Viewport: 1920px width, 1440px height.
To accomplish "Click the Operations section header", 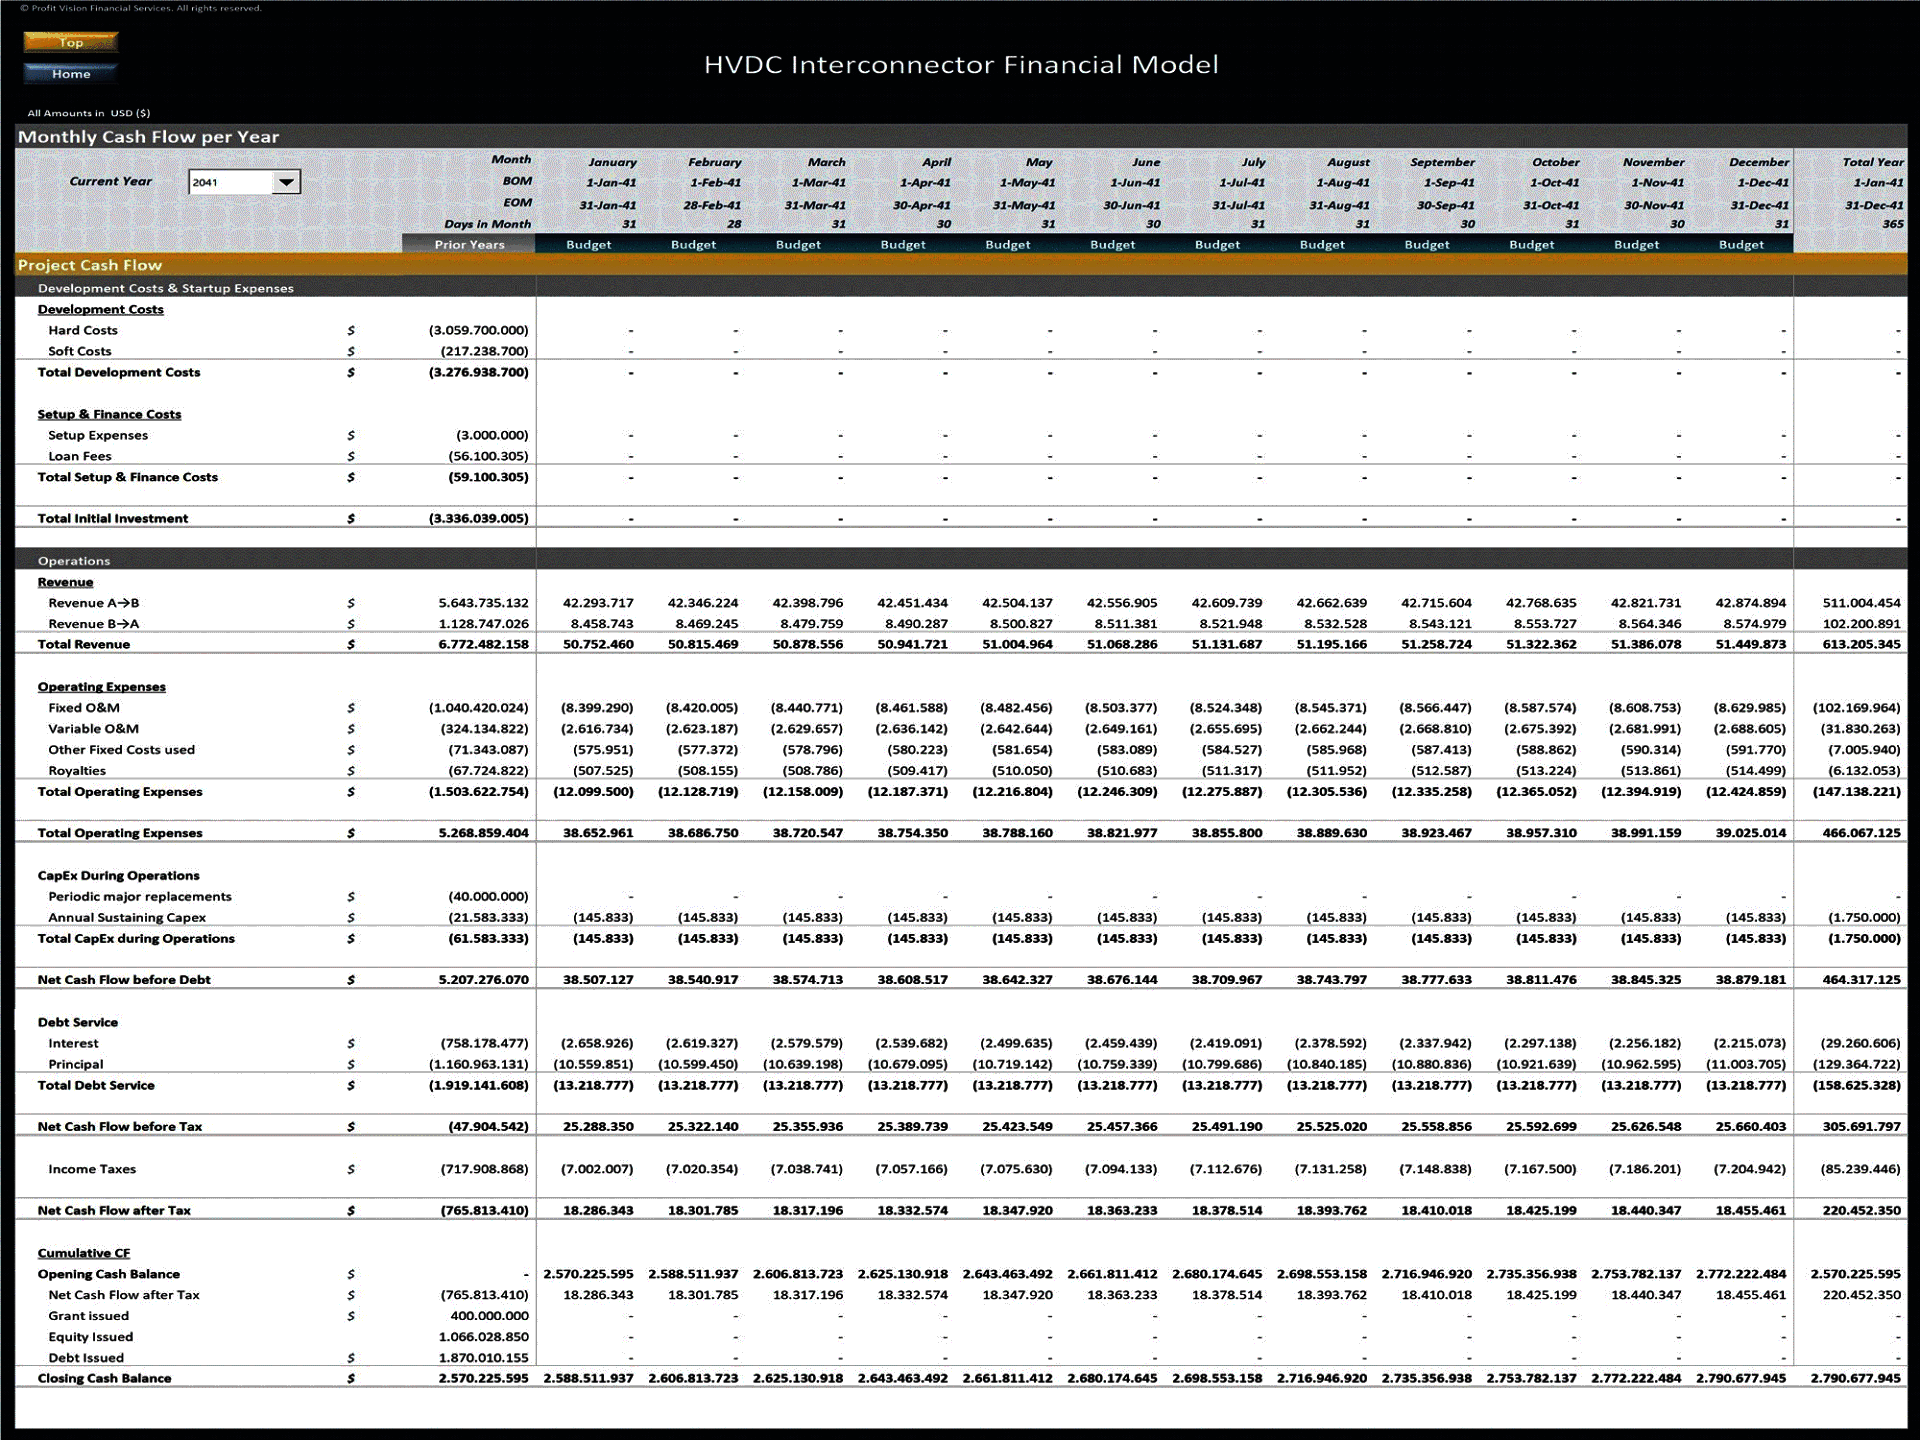I will tap(74, 561).
